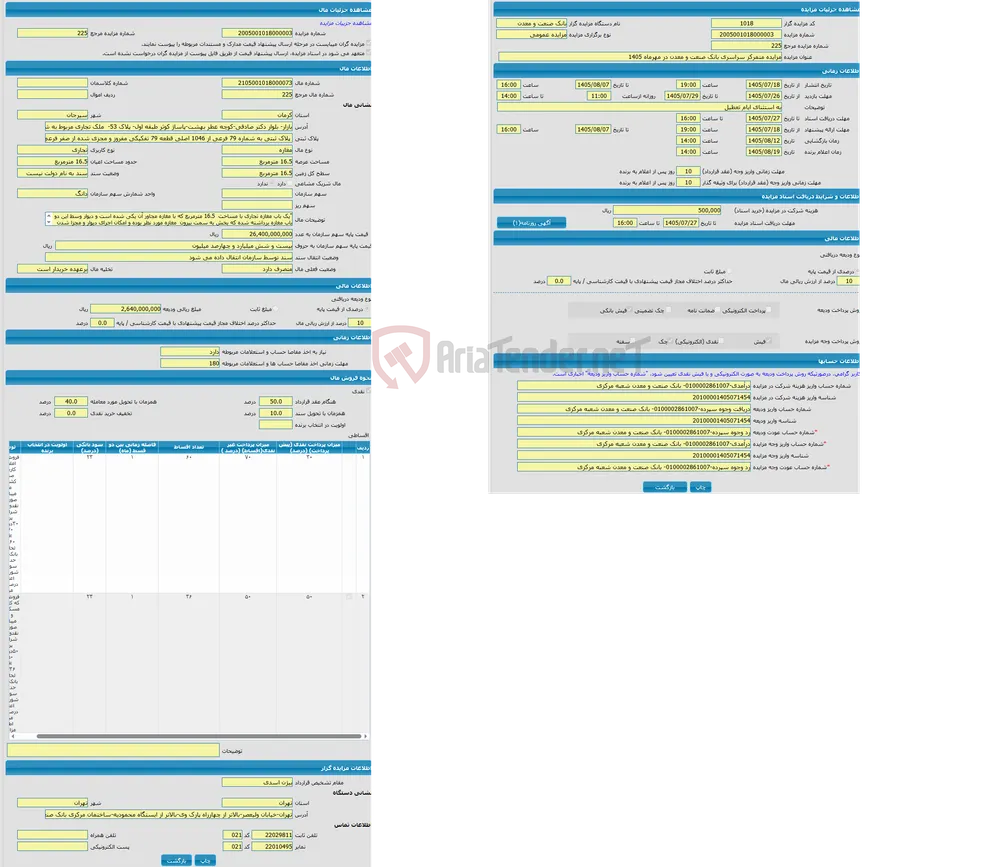Image resolution: width=1000 pixels, height=867 pixels.
Task: Toggle the پرداخت الکترونیکی deposit payment checkbox
Action: 768,310
